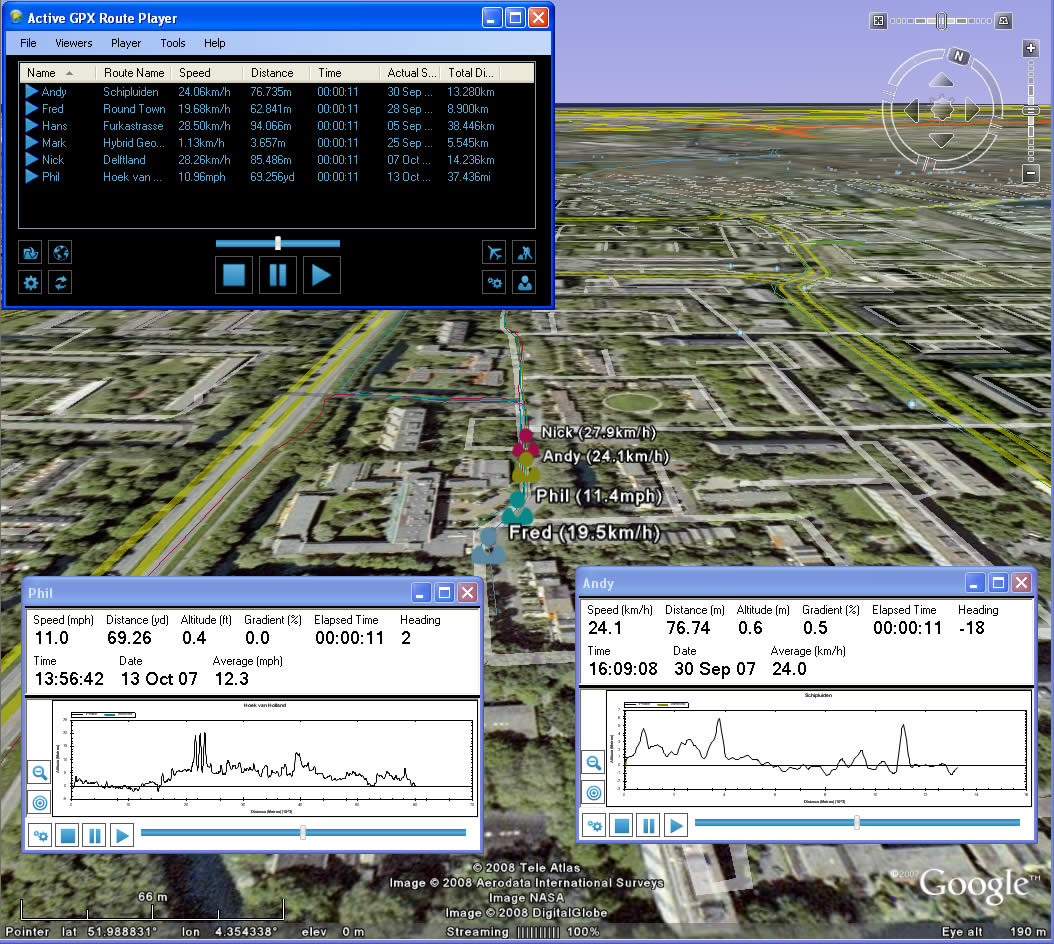Open the Tools menu
The height and width of the screenshot is (944, 1054).
[x=173, y=43]
